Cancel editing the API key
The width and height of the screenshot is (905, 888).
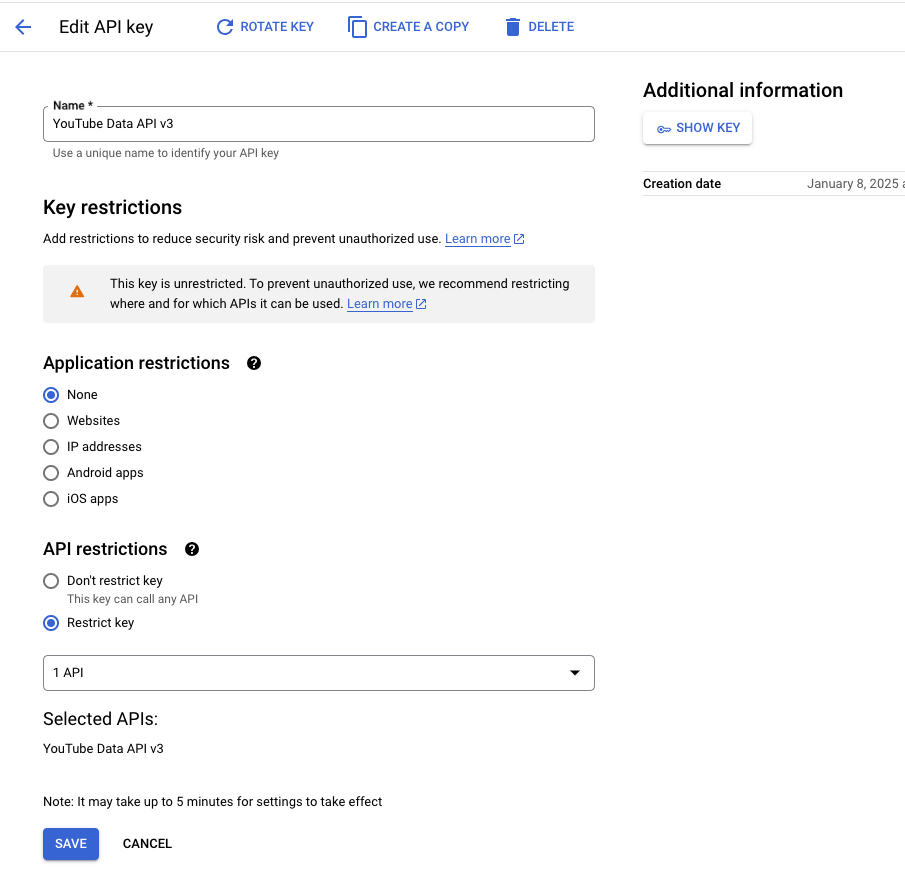coord(147,844)
